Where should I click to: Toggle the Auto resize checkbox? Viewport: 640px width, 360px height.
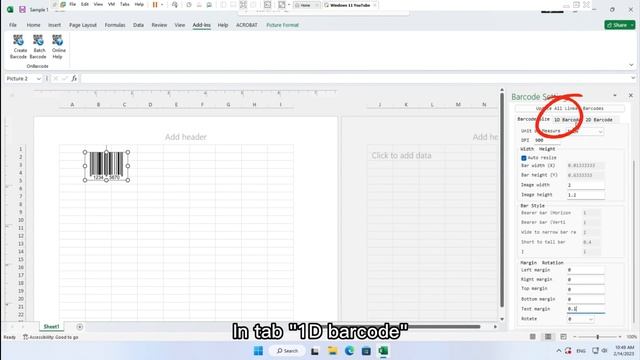[524, 158]
